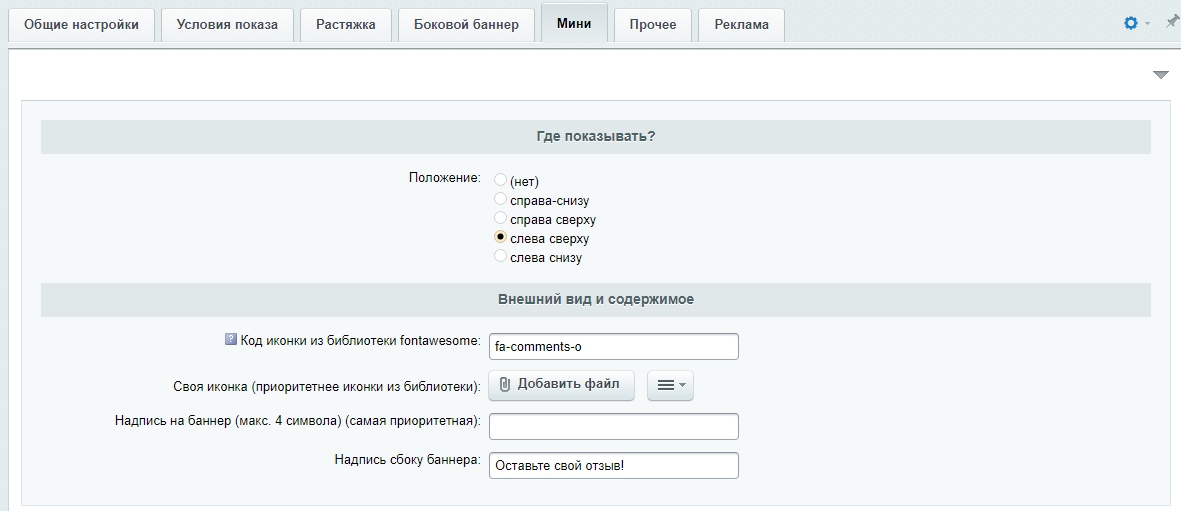Click the "Надпись сбоку баннера" text field
Image resolution: width=1181 pixels, height=511 pixels.
(x=613, y=465)
